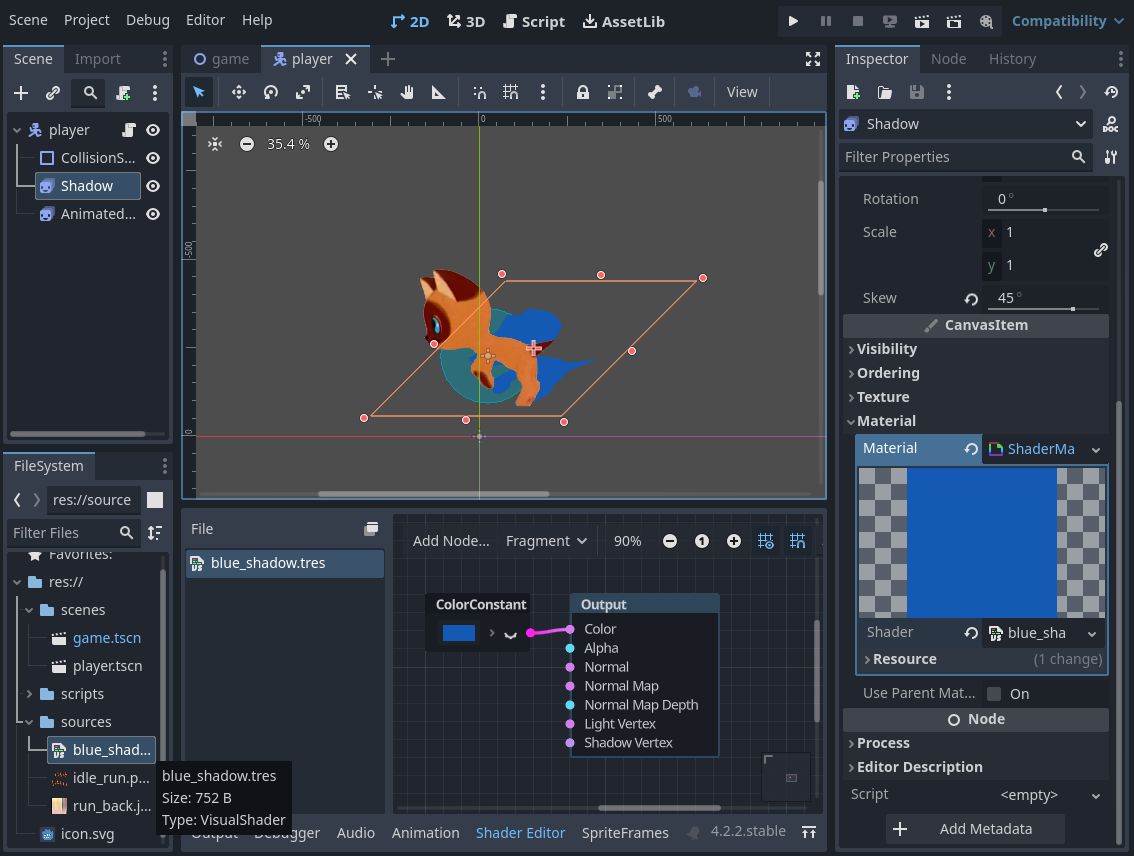This screenshot has height=856, width=1134.
Task: Expand the Visibility section in Inspector
Action: [x=886, y=349]
